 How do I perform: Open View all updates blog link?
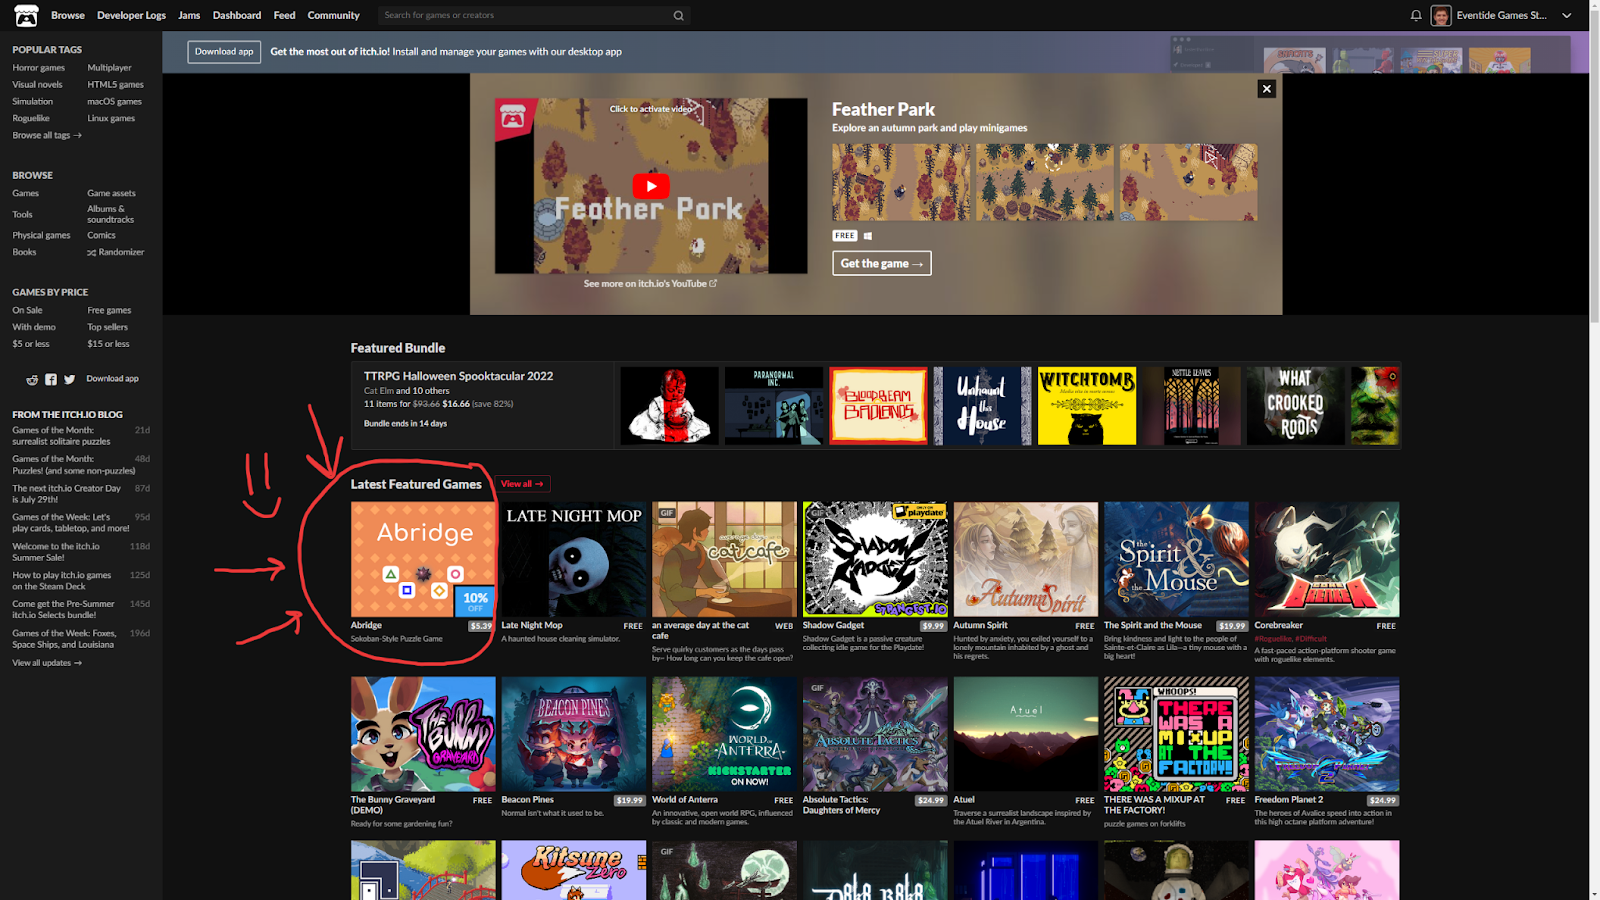[47, 663]
